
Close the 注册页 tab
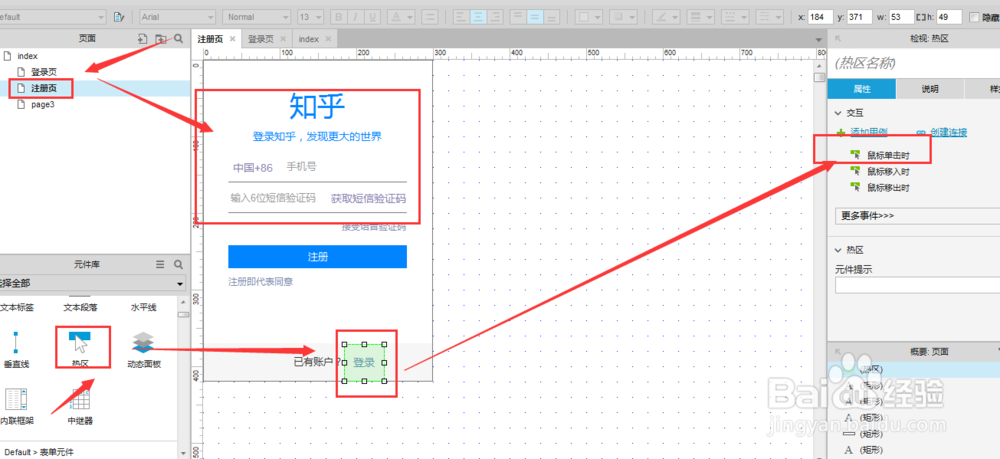click(x=233, y=39)
